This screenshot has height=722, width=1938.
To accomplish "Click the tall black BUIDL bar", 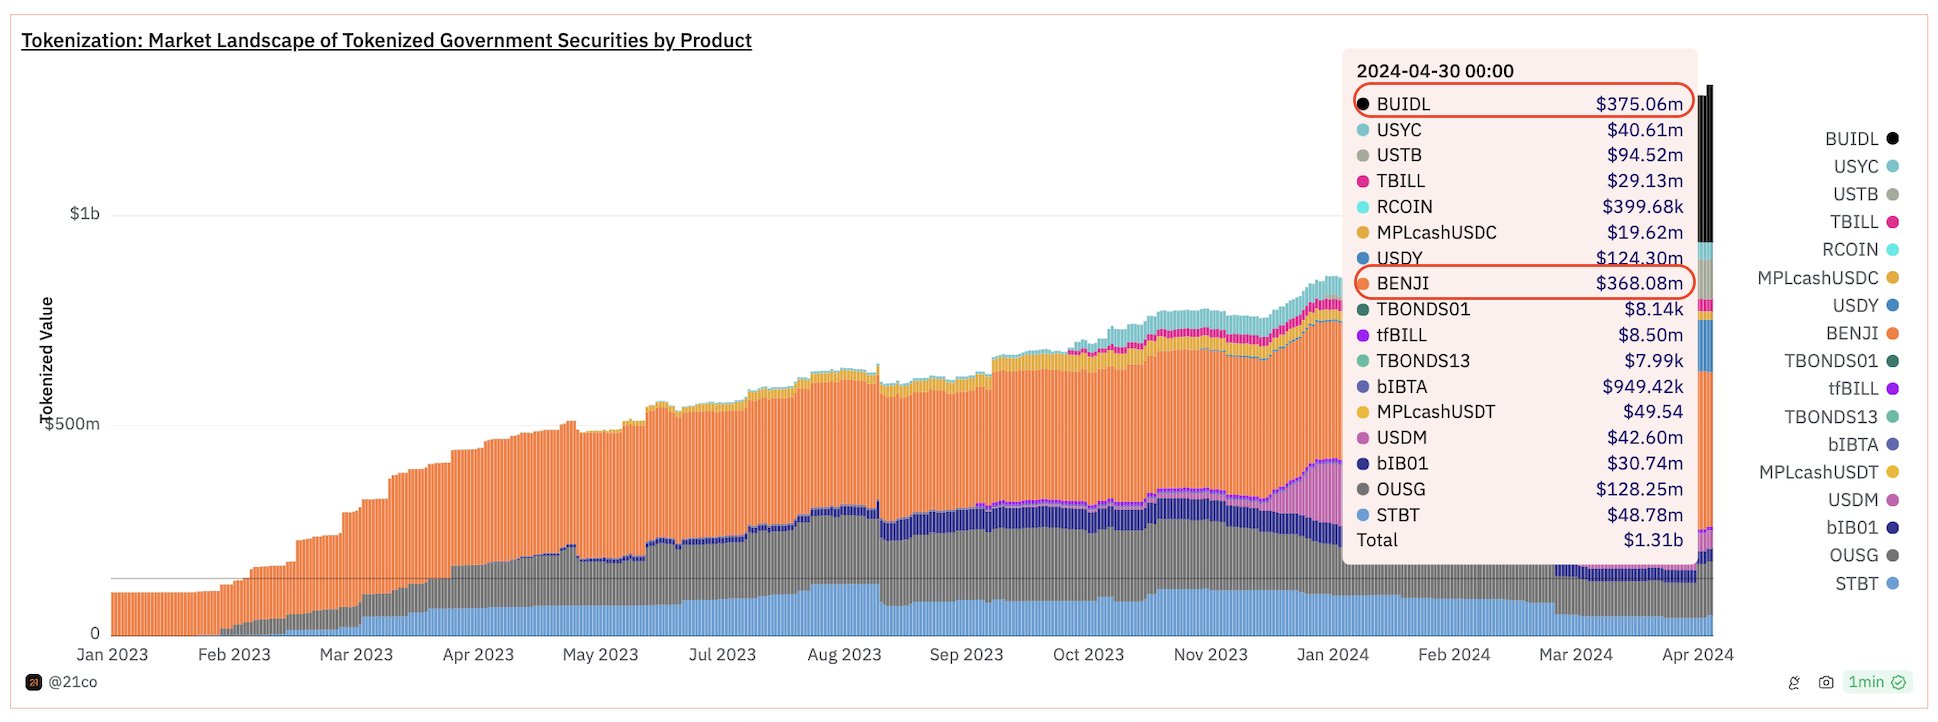I will pyautogui.click(x=1705, y=165).
